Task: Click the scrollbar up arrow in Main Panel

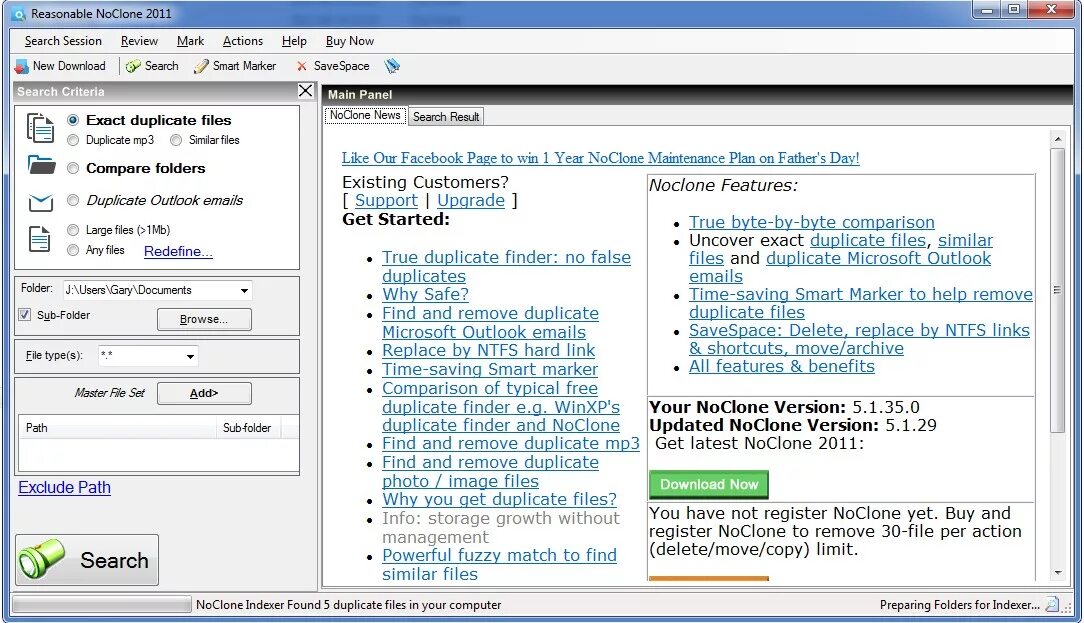Action: [1057, 139]
